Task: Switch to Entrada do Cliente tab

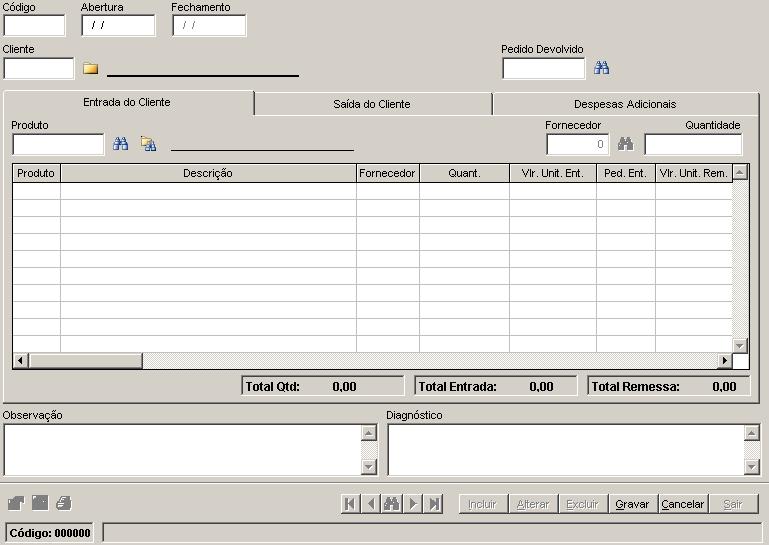Action: tap(128, 103)
